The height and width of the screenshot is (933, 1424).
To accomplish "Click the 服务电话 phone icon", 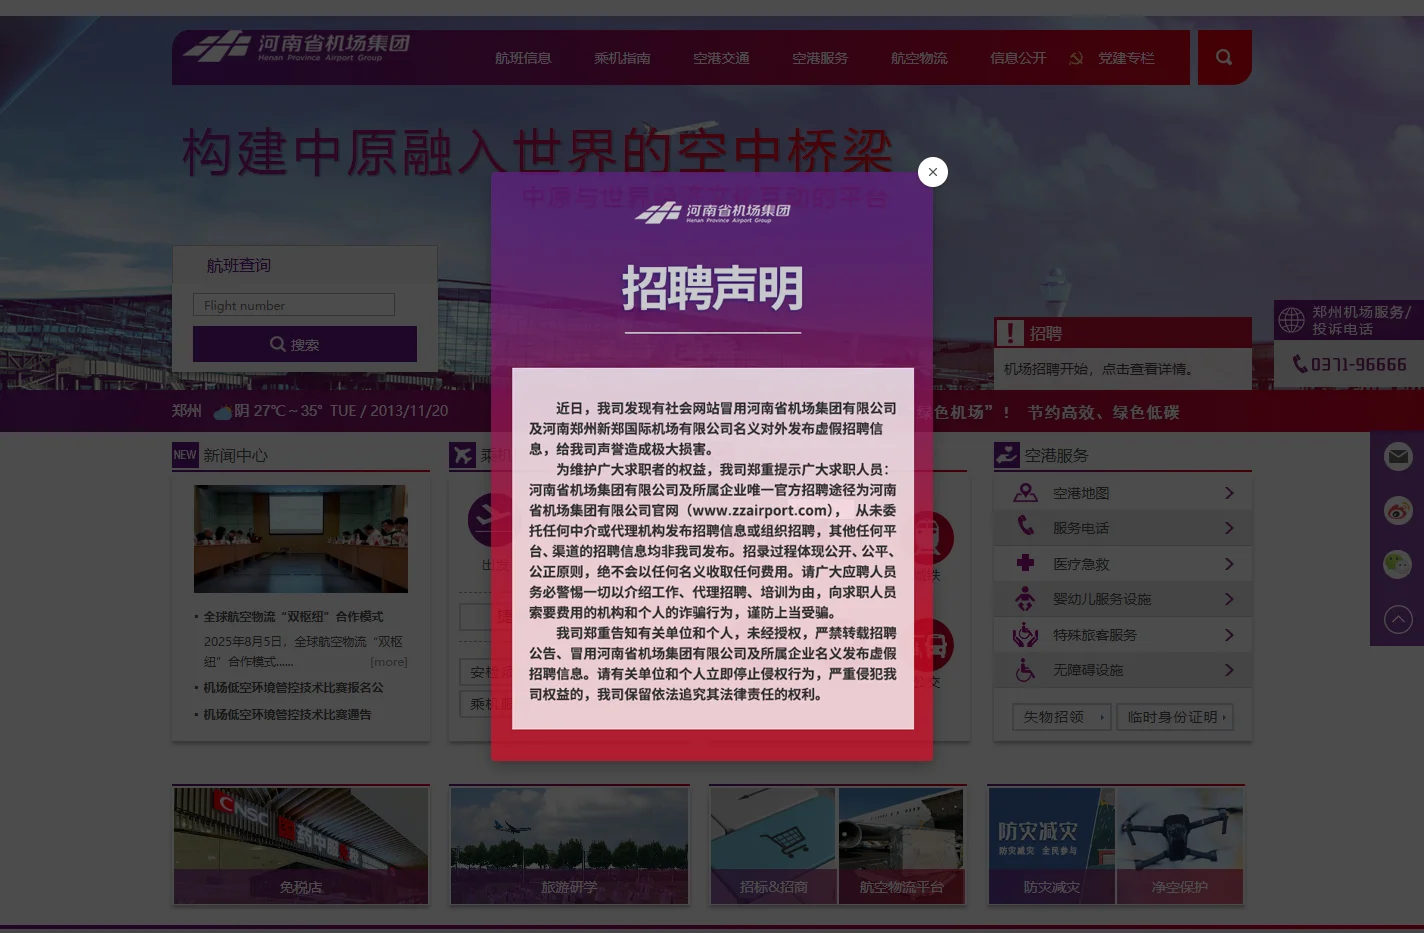I will (x=1025, y=526).
